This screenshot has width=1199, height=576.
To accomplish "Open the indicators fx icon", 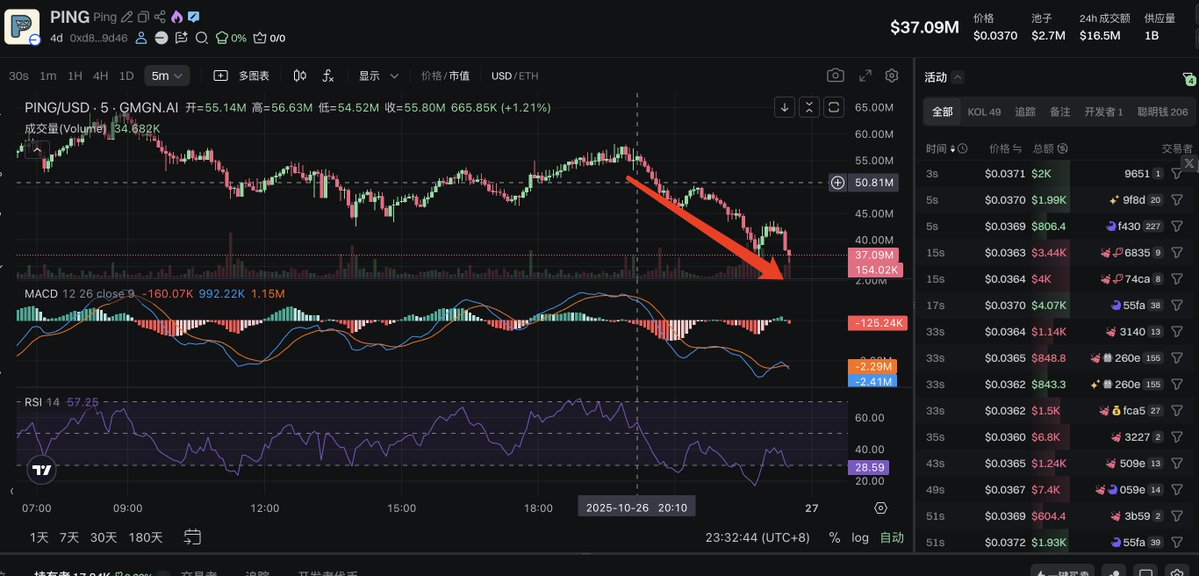I will pyautogui.click(x=328, y=76).
